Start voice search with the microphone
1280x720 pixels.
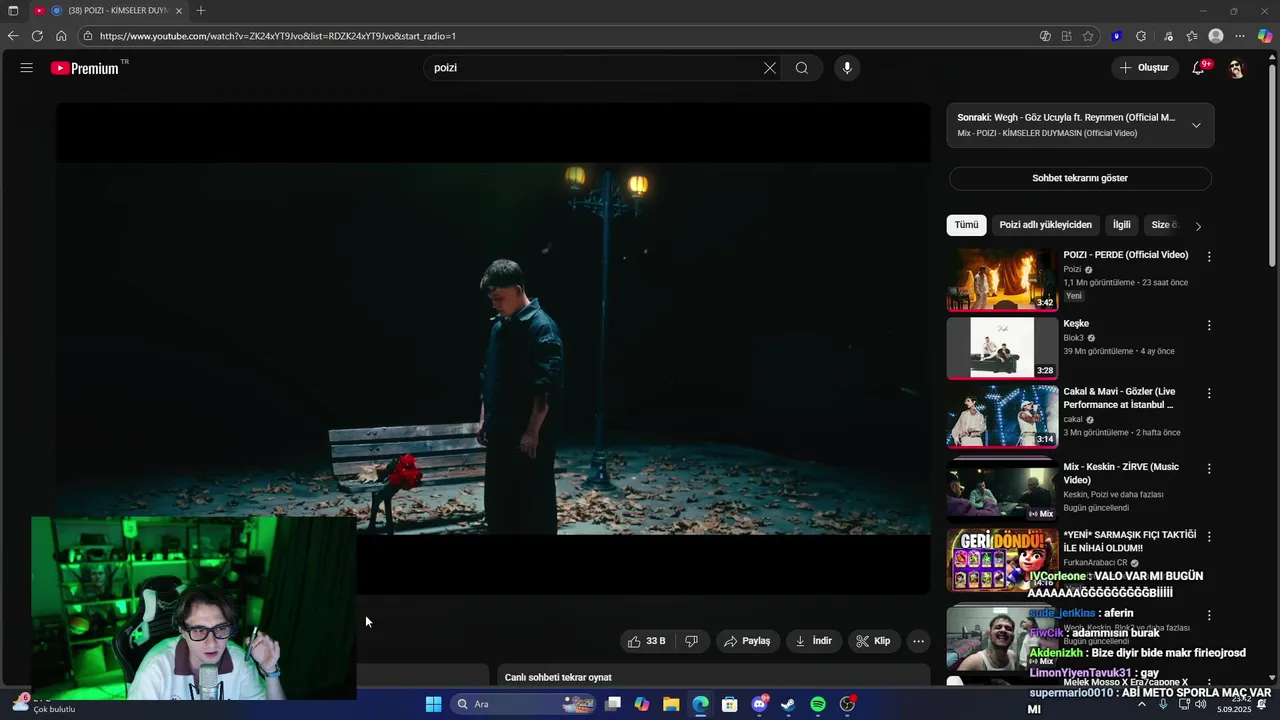(847, 68)
